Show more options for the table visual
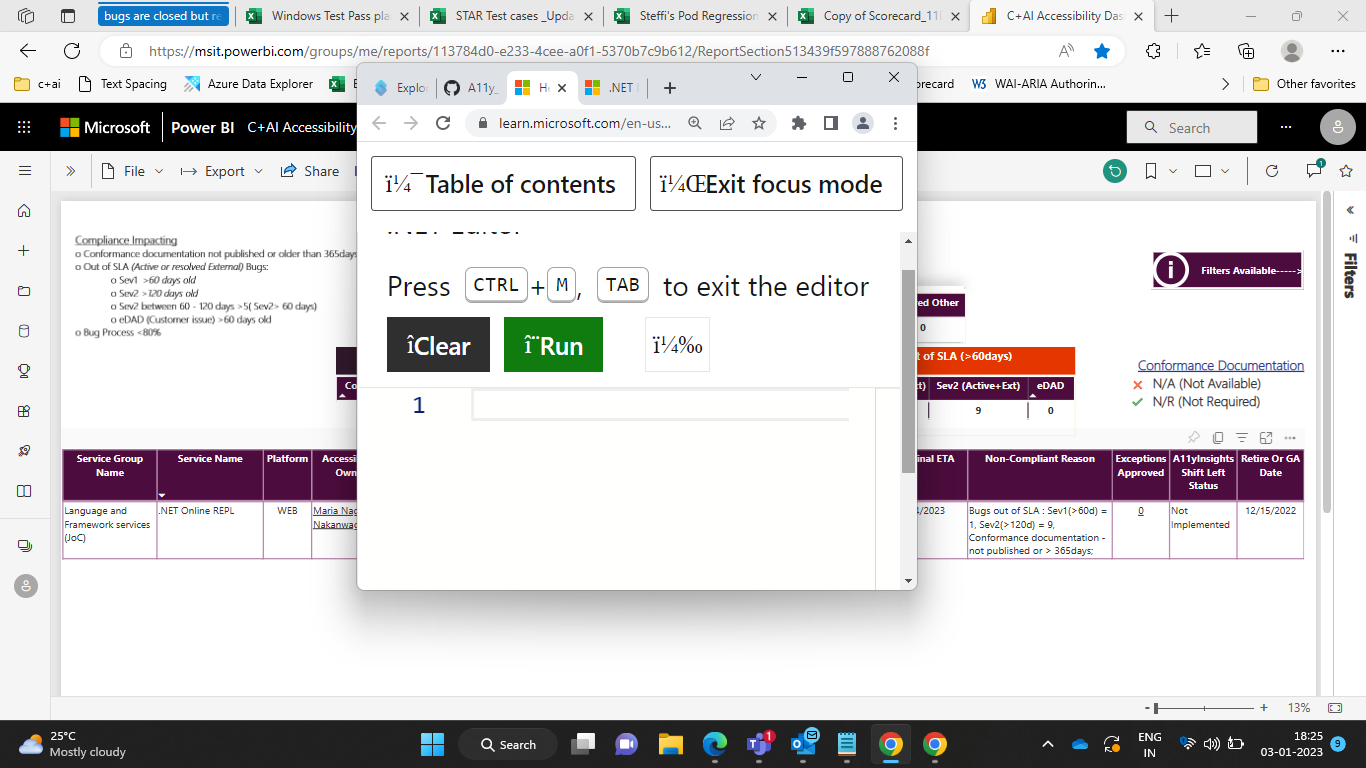Screen dimensions: 1366x768 point(1289,437)
